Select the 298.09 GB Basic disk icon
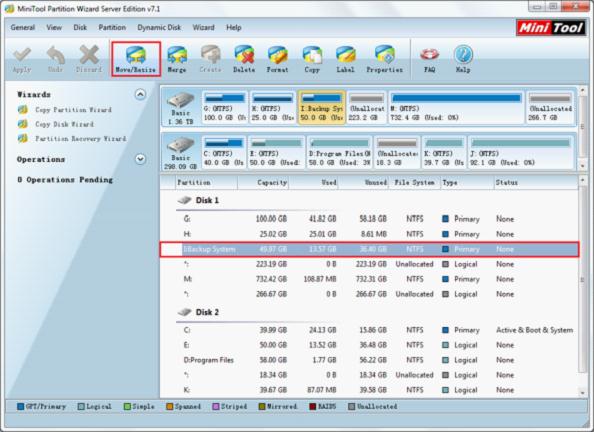 181,146
